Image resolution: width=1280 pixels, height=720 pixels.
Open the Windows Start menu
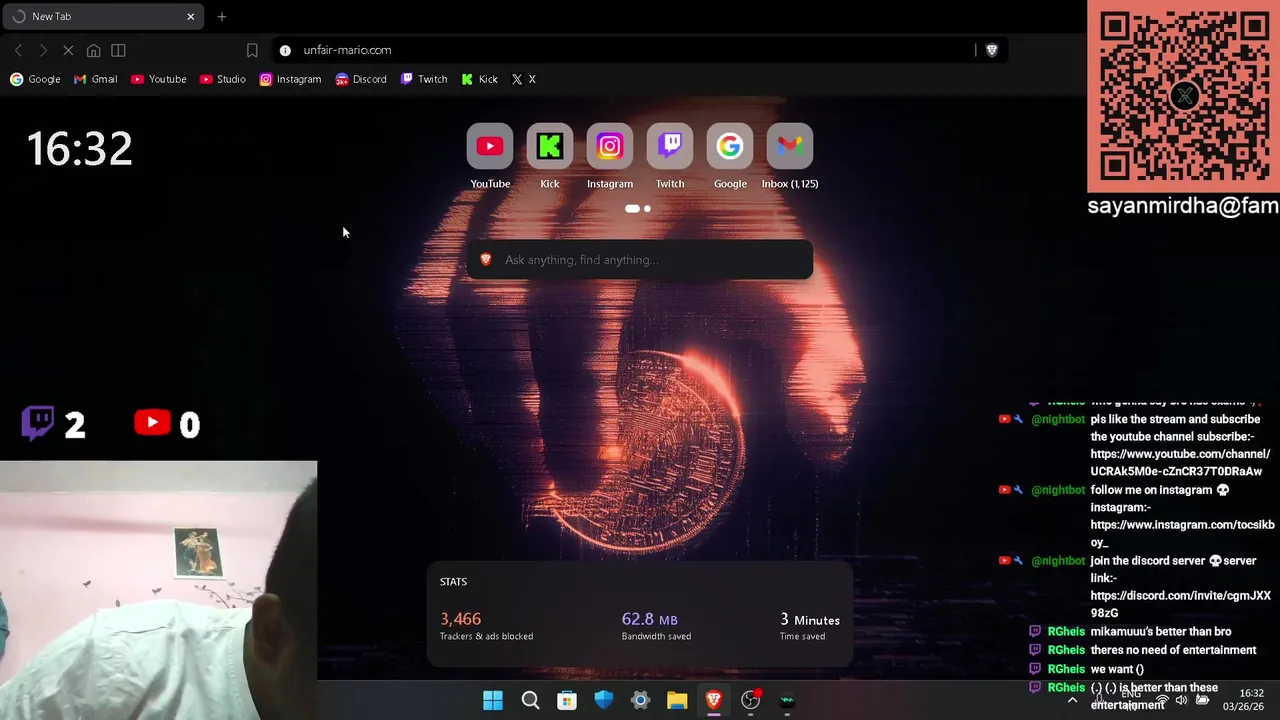(493, 701)
